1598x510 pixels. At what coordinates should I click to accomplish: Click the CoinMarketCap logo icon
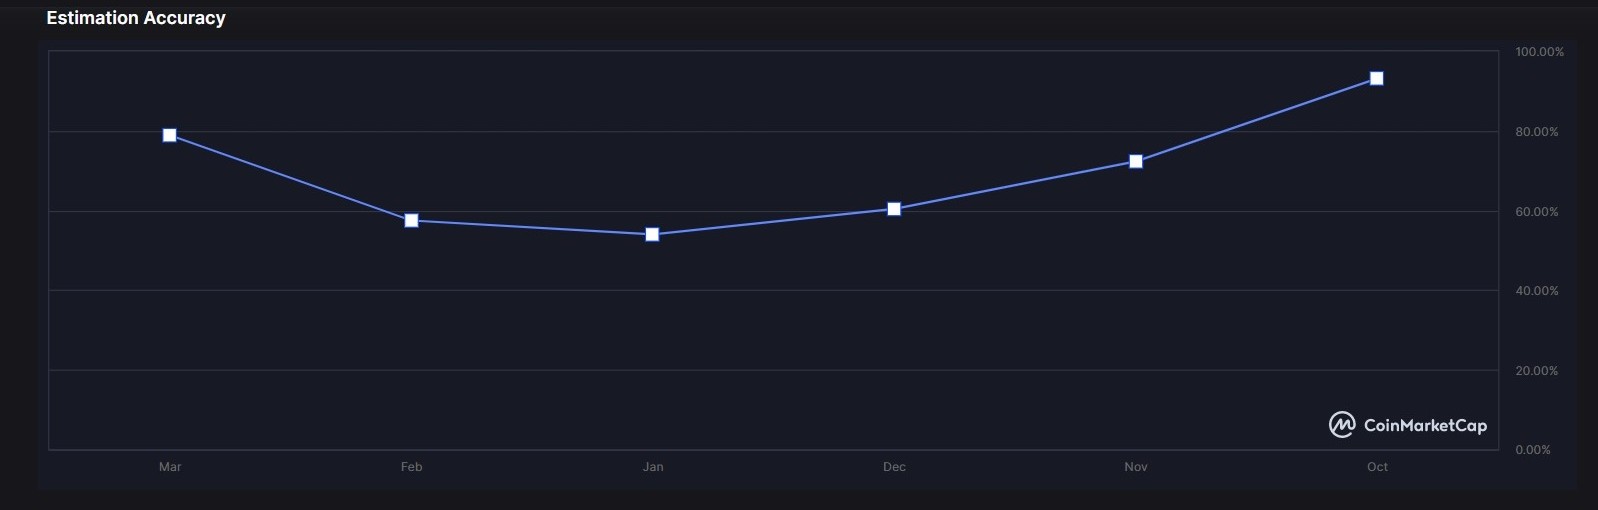tap(1342, 425)
